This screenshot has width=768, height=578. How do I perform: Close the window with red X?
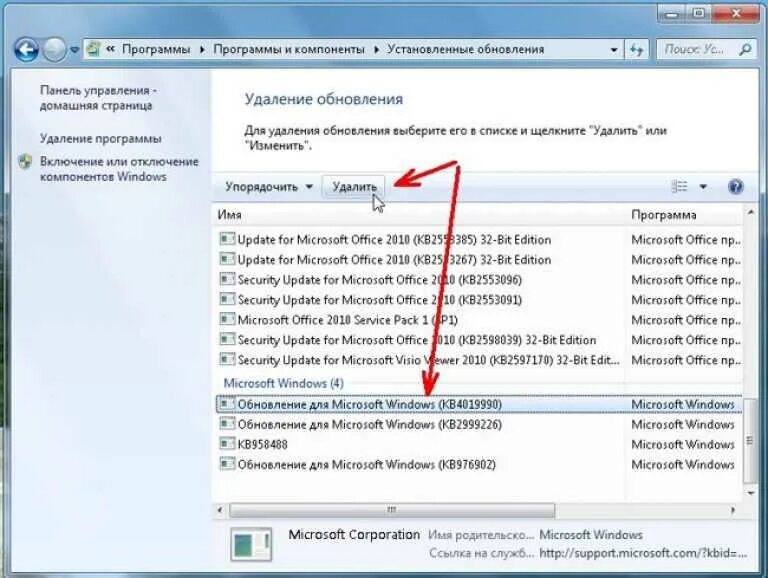click(736, 14)
